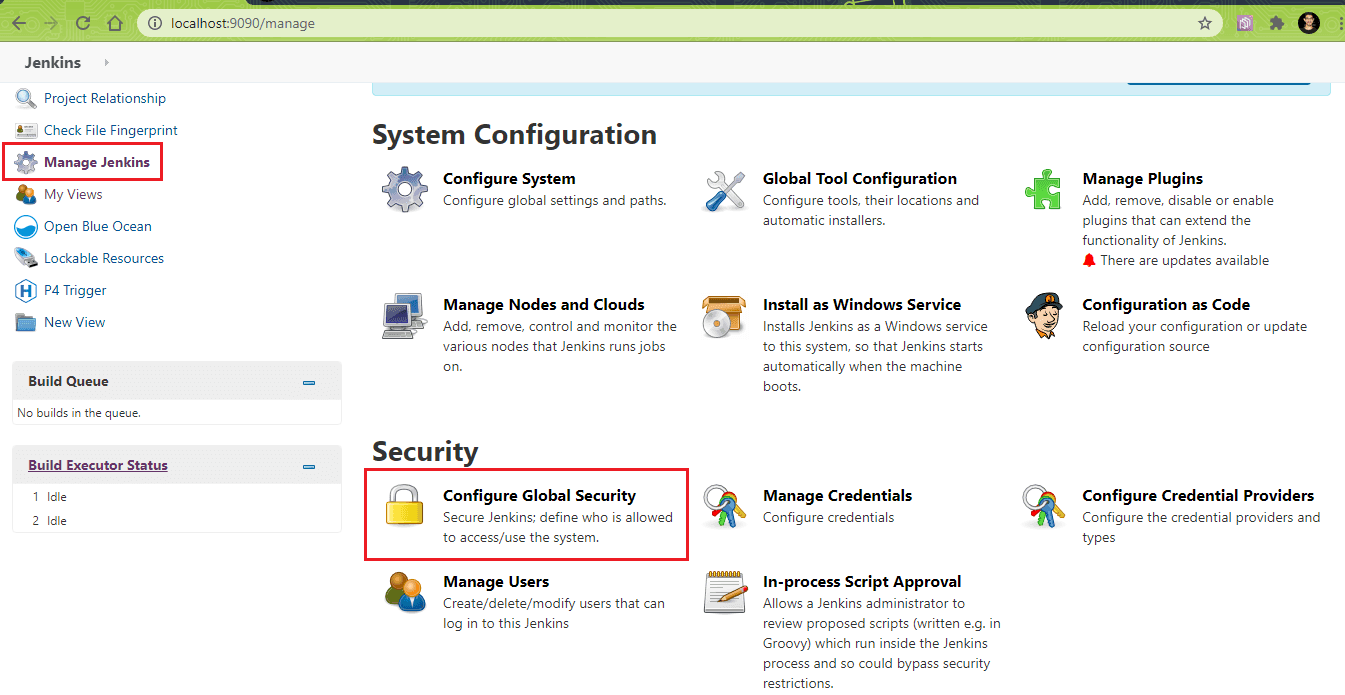Click the My Views people icon
The width and height of the screenshot is (1345, 695).
(26, 194)
